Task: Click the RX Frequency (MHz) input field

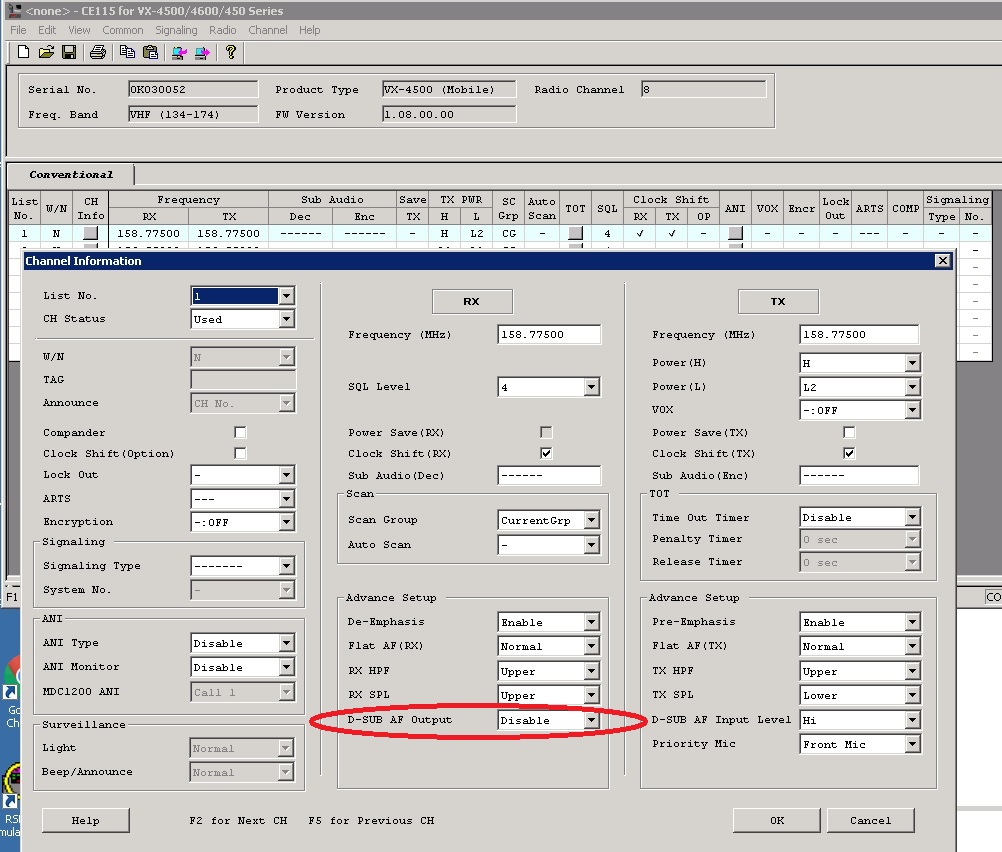Action: tap(549, 334)
